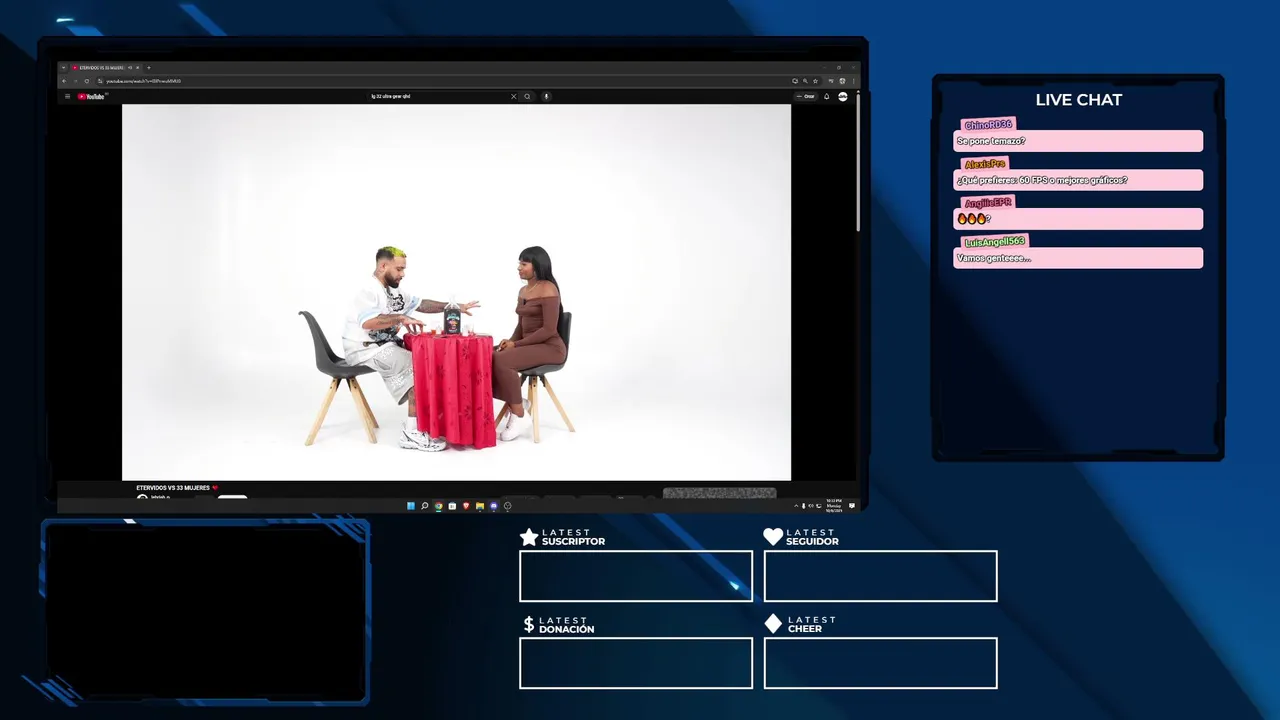This screenshot has height=720, width=1280.
Task: Open the Windows Start menu
Action: pyautogui.click(x=411, y=506)
